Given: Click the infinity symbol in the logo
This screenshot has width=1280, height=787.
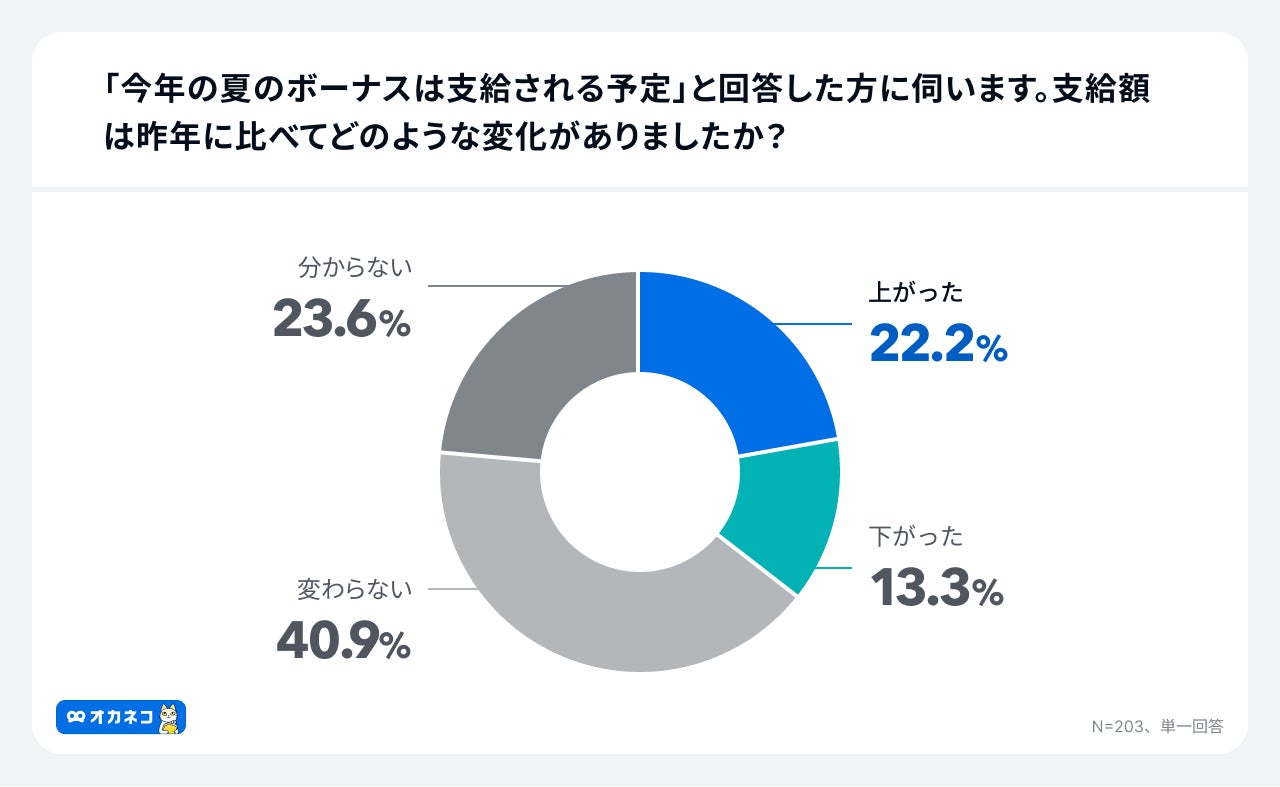Looking at the screenshot, I should (x=76, y=718).
